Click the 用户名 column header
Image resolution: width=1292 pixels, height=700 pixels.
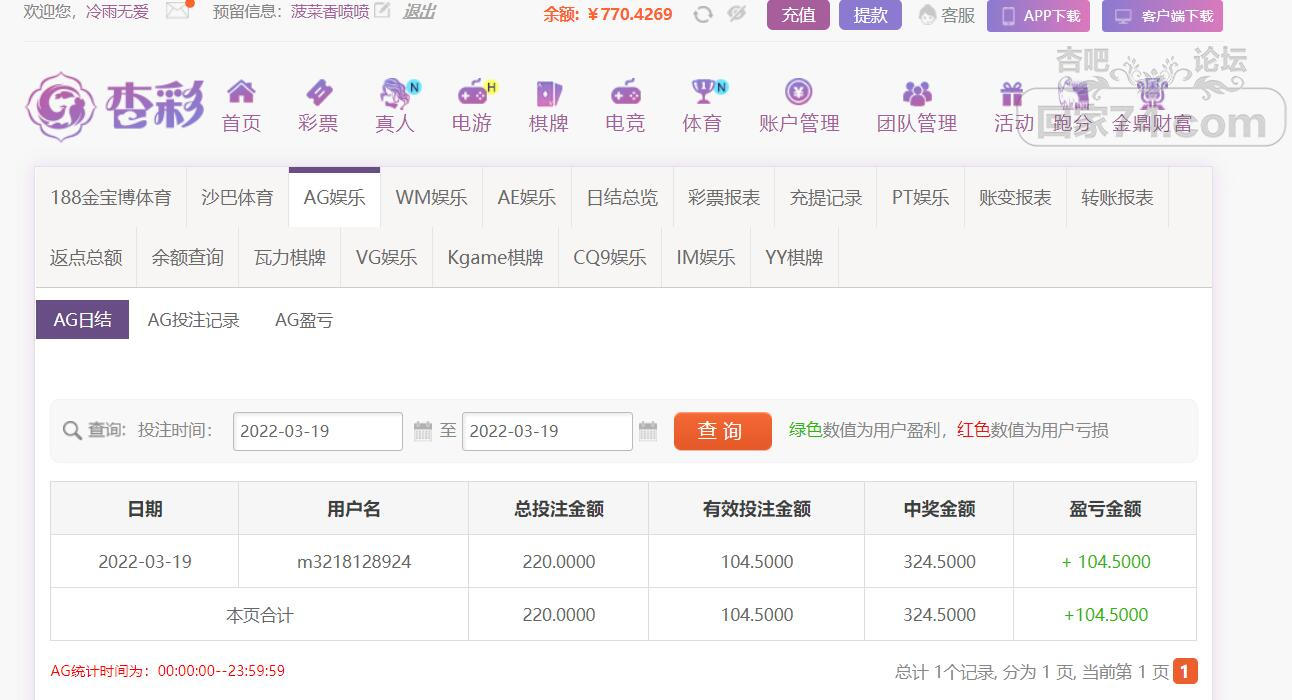(354, 509)
